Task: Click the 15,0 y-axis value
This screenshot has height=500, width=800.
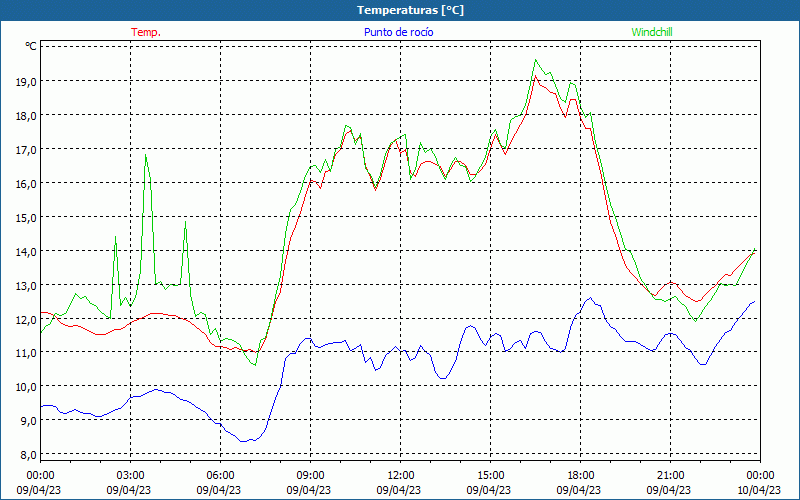Action: point(26,217)
